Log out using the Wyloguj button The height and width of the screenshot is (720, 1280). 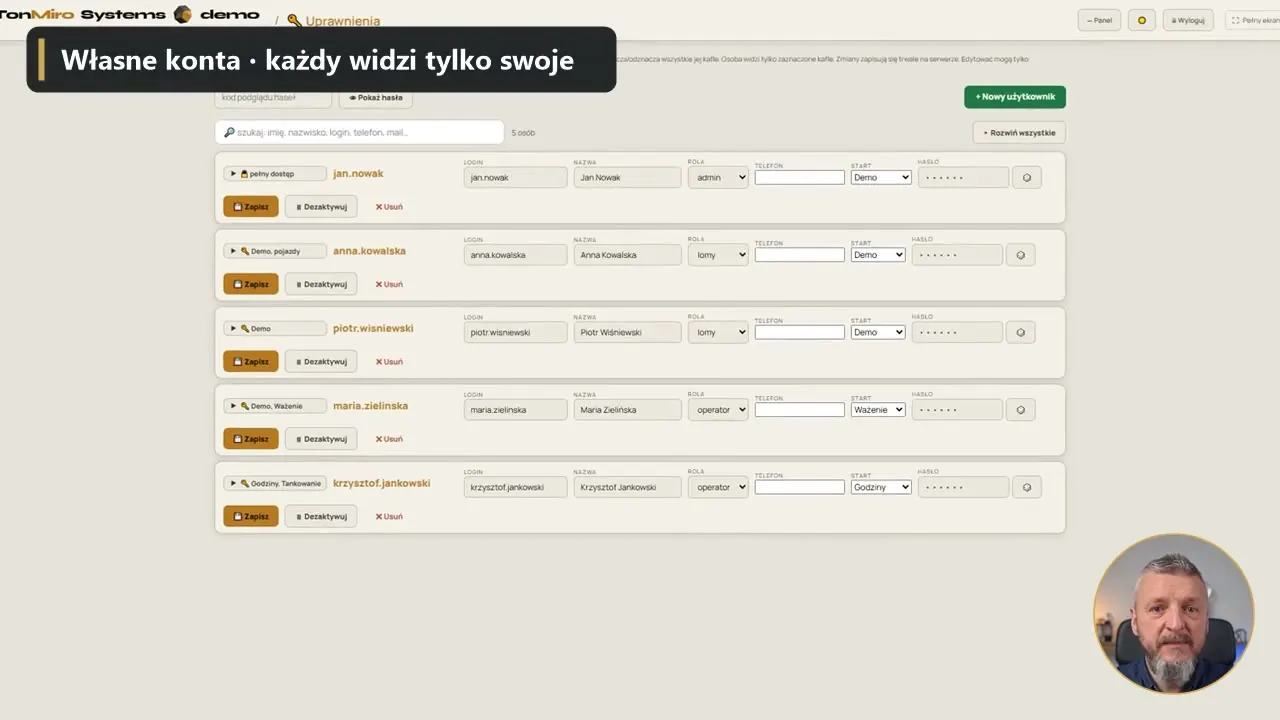(x=1189, y=20)
